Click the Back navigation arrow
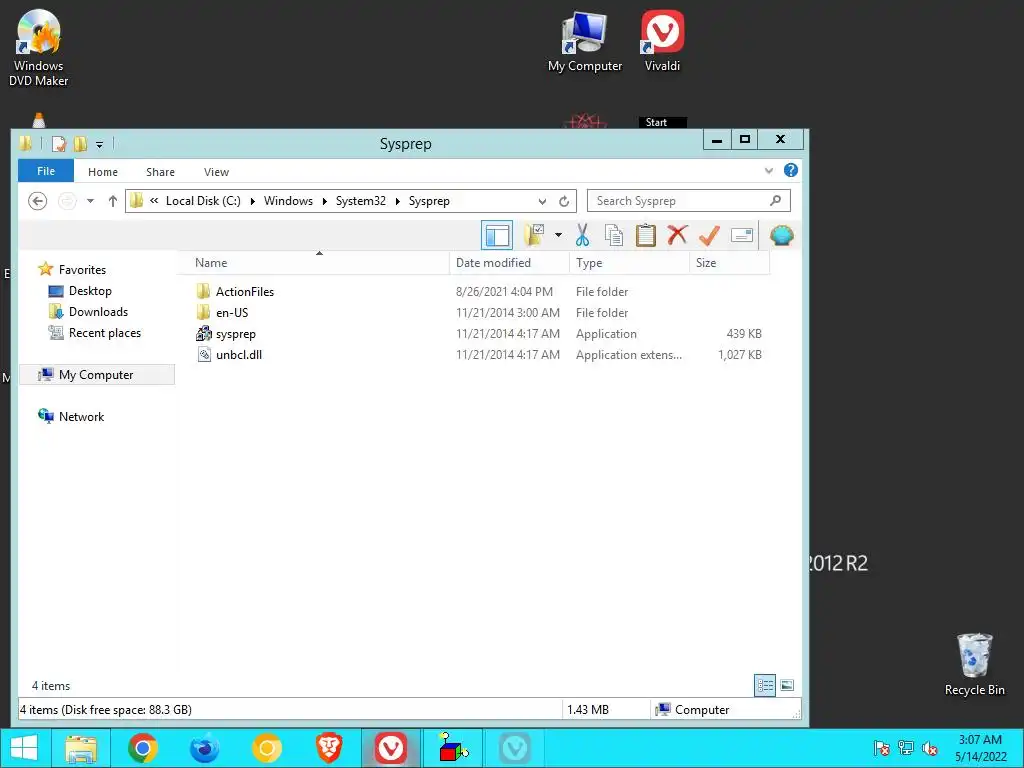The width and height of the screenshot is (1024, 768). (x=38, y=201)
